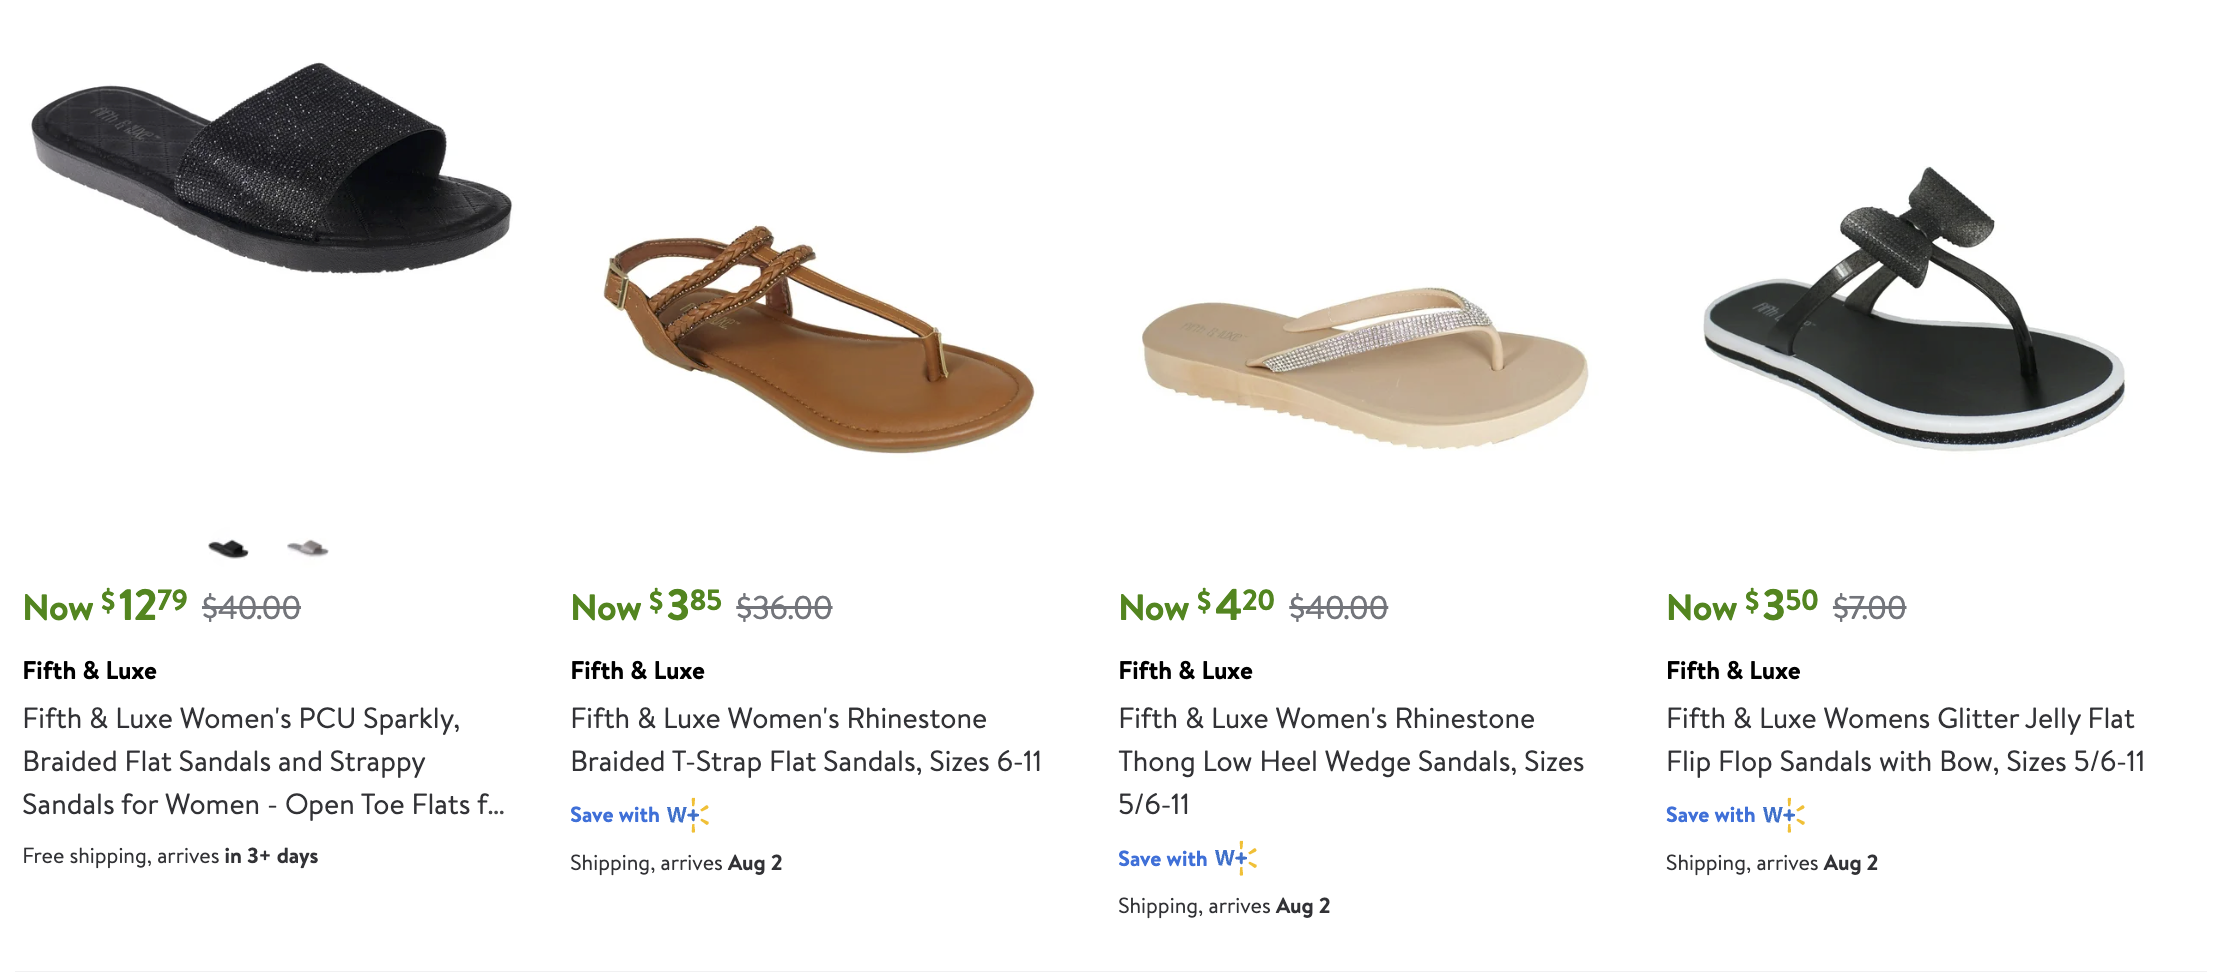2230x974 pixels.
Task: Open the brown braided T-strap sandal image
Action: click(x=818, y=339)
